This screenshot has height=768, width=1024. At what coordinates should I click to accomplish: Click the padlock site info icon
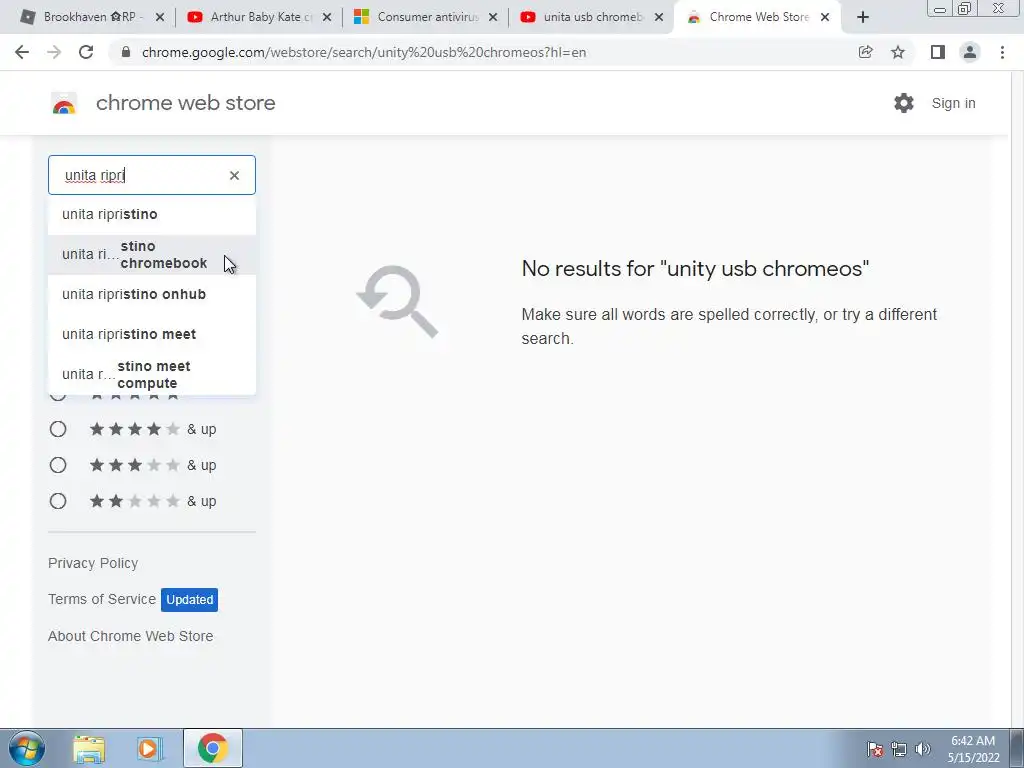[x=126, y=52]
